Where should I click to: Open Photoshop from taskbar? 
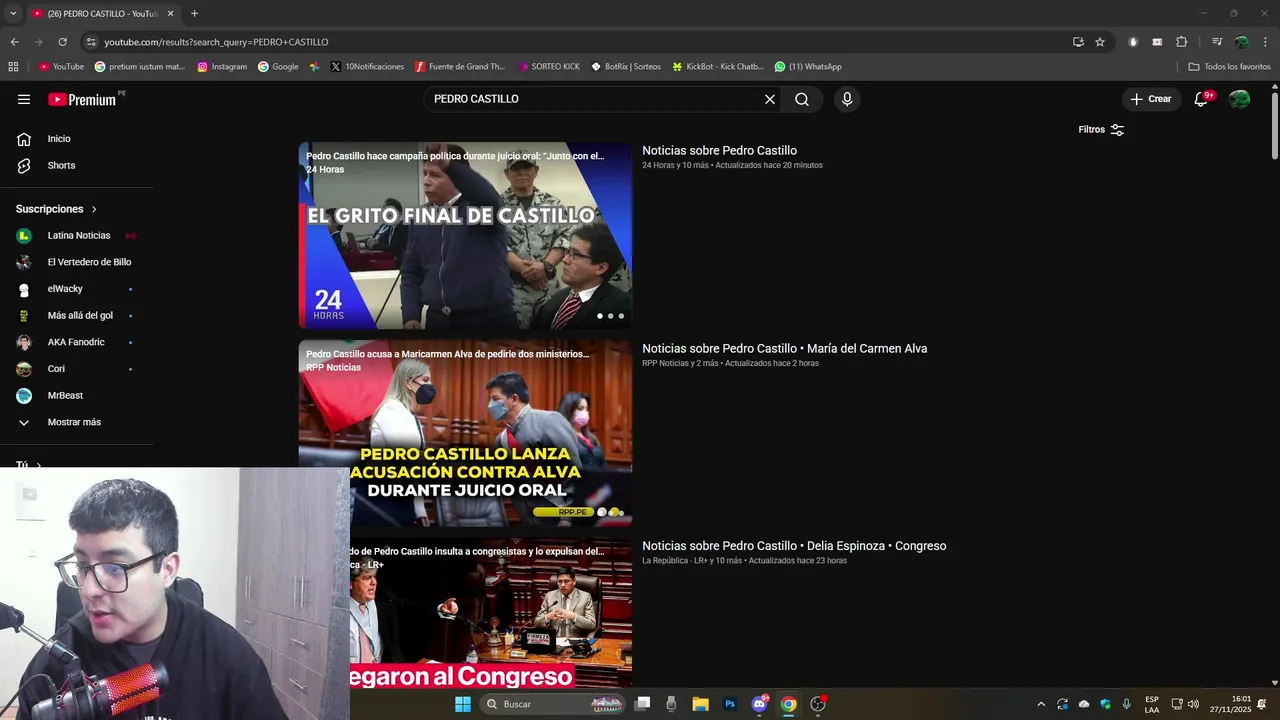[730, 704]
